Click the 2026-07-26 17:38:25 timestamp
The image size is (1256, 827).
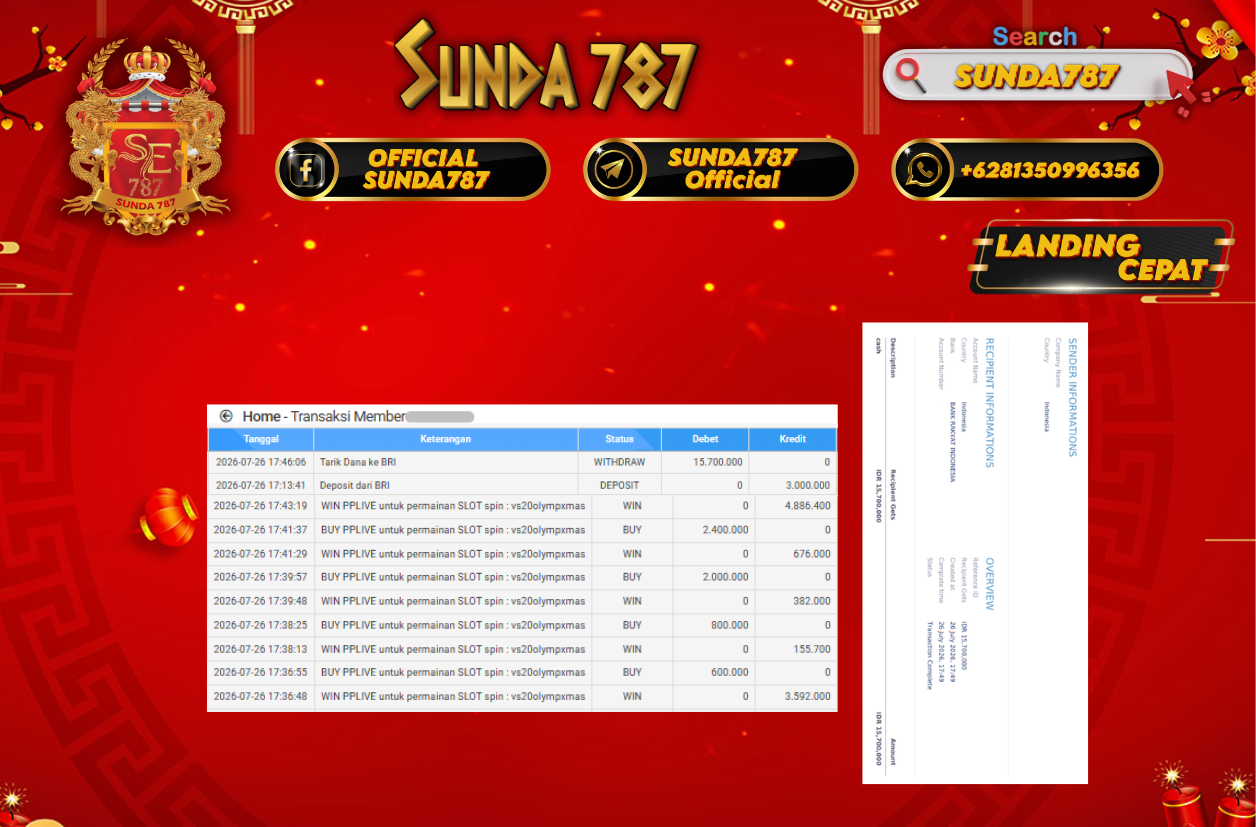coord(260,625)
